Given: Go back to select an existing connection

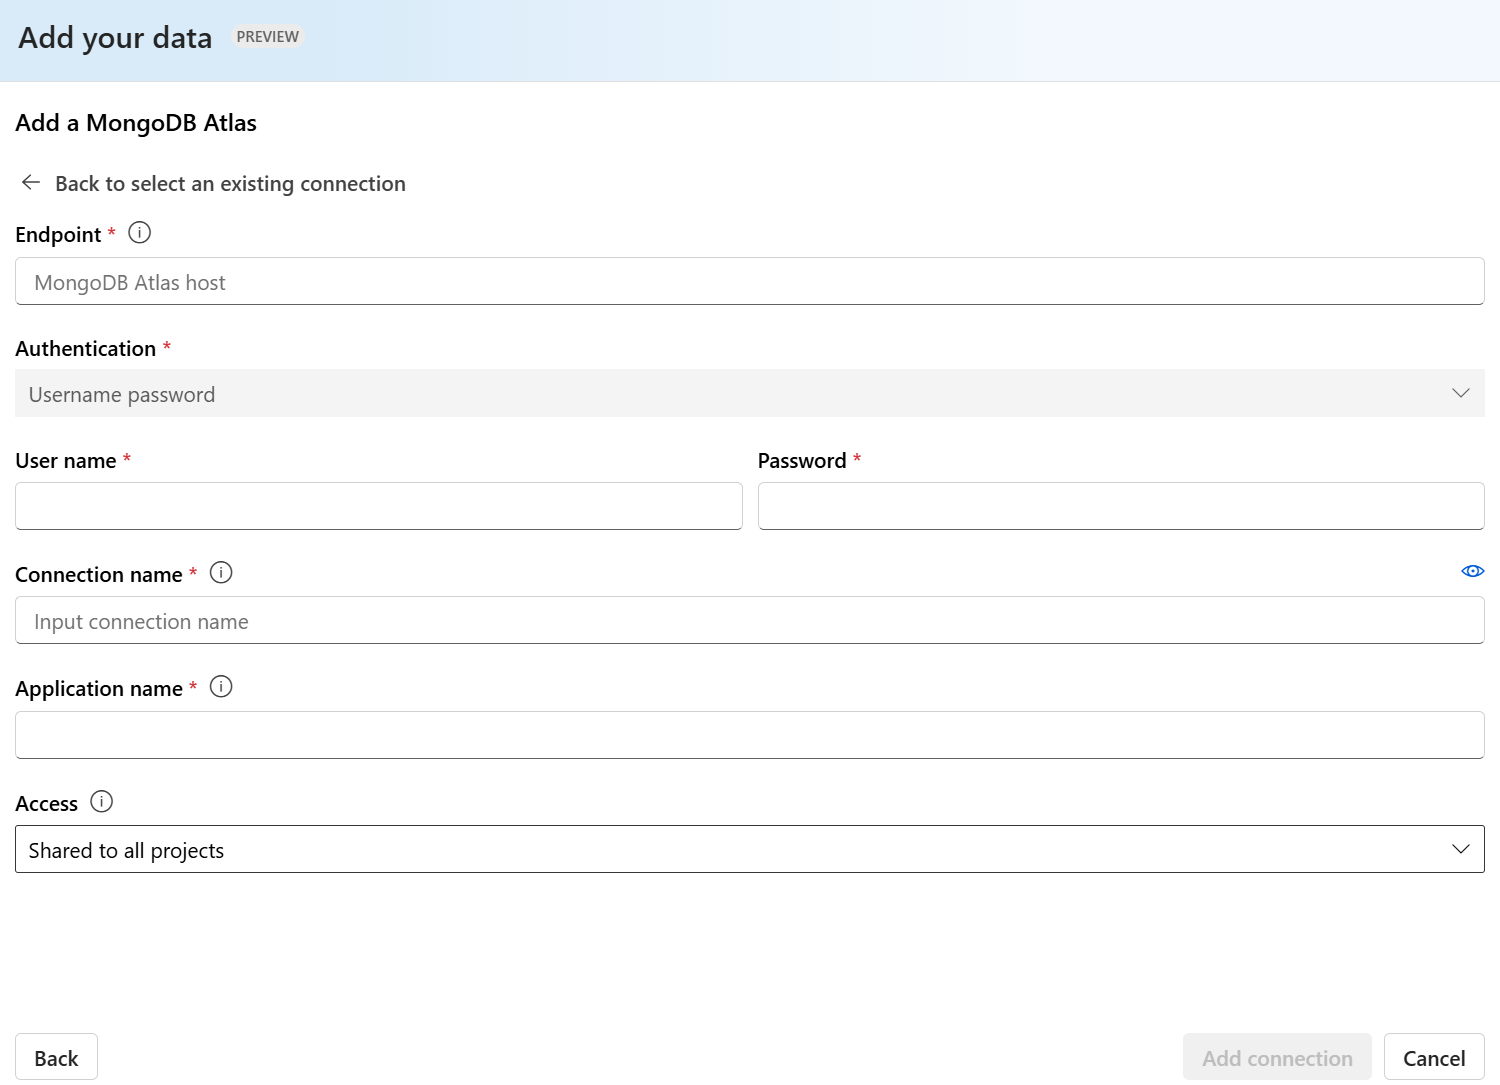Looking at the screenshot, I should click(x=230, y=184).
